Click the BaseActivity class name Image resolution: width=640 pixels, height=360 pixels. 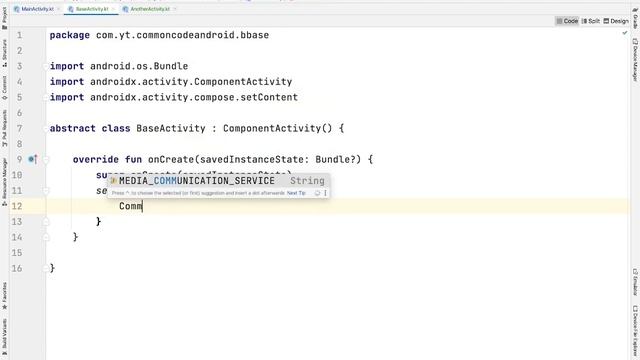171,128
